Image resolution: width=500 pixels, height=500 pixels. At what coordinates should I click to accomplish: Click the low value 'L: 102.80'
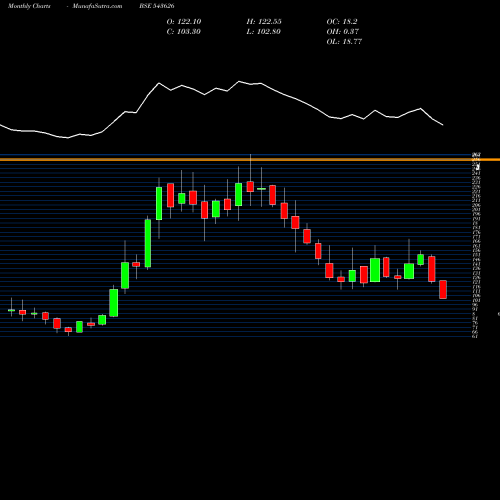pyautogui.click(x=264, y=32)
